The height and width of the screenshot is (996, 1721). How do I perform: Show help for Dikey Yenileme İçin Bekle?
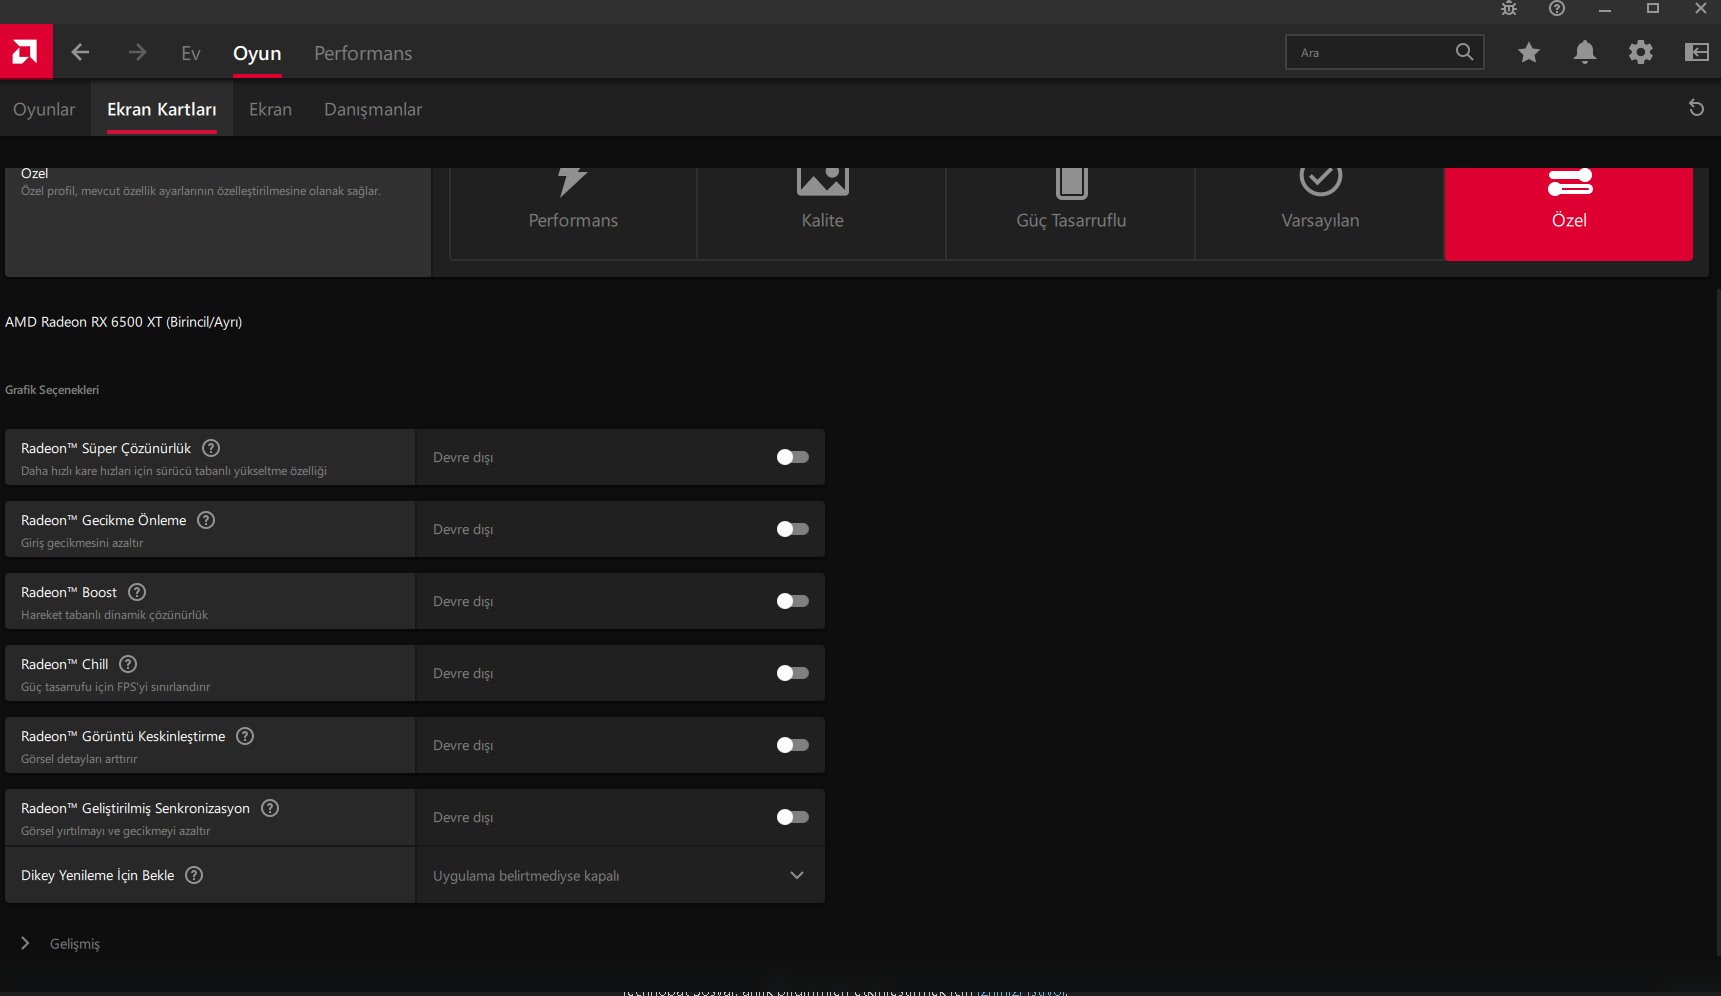click(x=194, y=875)
